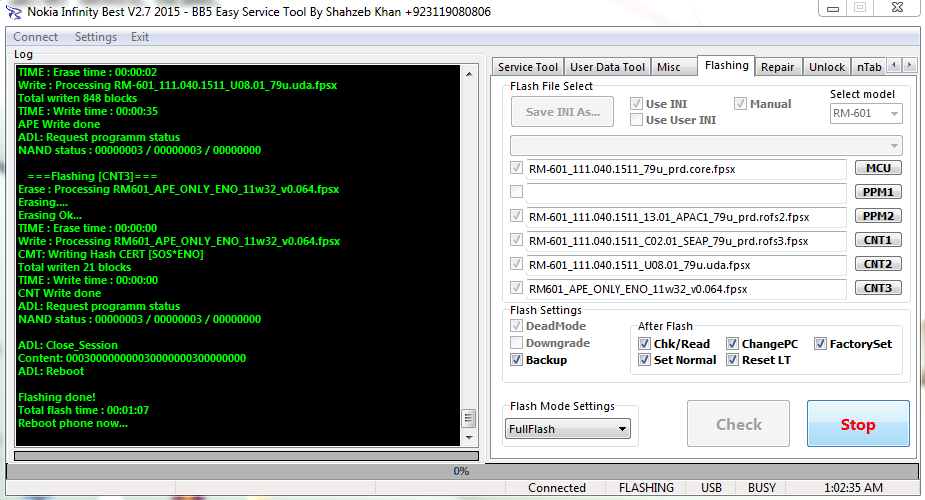Open the Select model RM-601 dropdown
The height and width of the screenshot is (500, 925).
coord(865,113)
